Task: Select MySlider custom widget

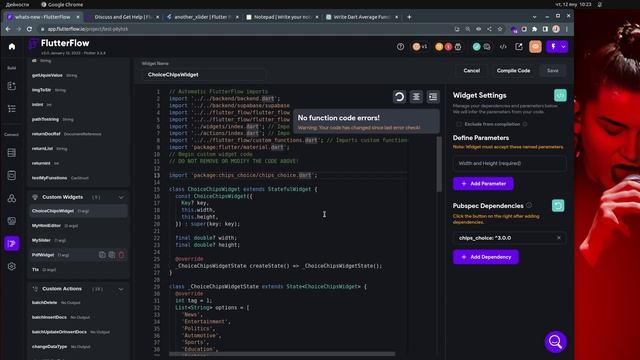Action: (78, 240)
